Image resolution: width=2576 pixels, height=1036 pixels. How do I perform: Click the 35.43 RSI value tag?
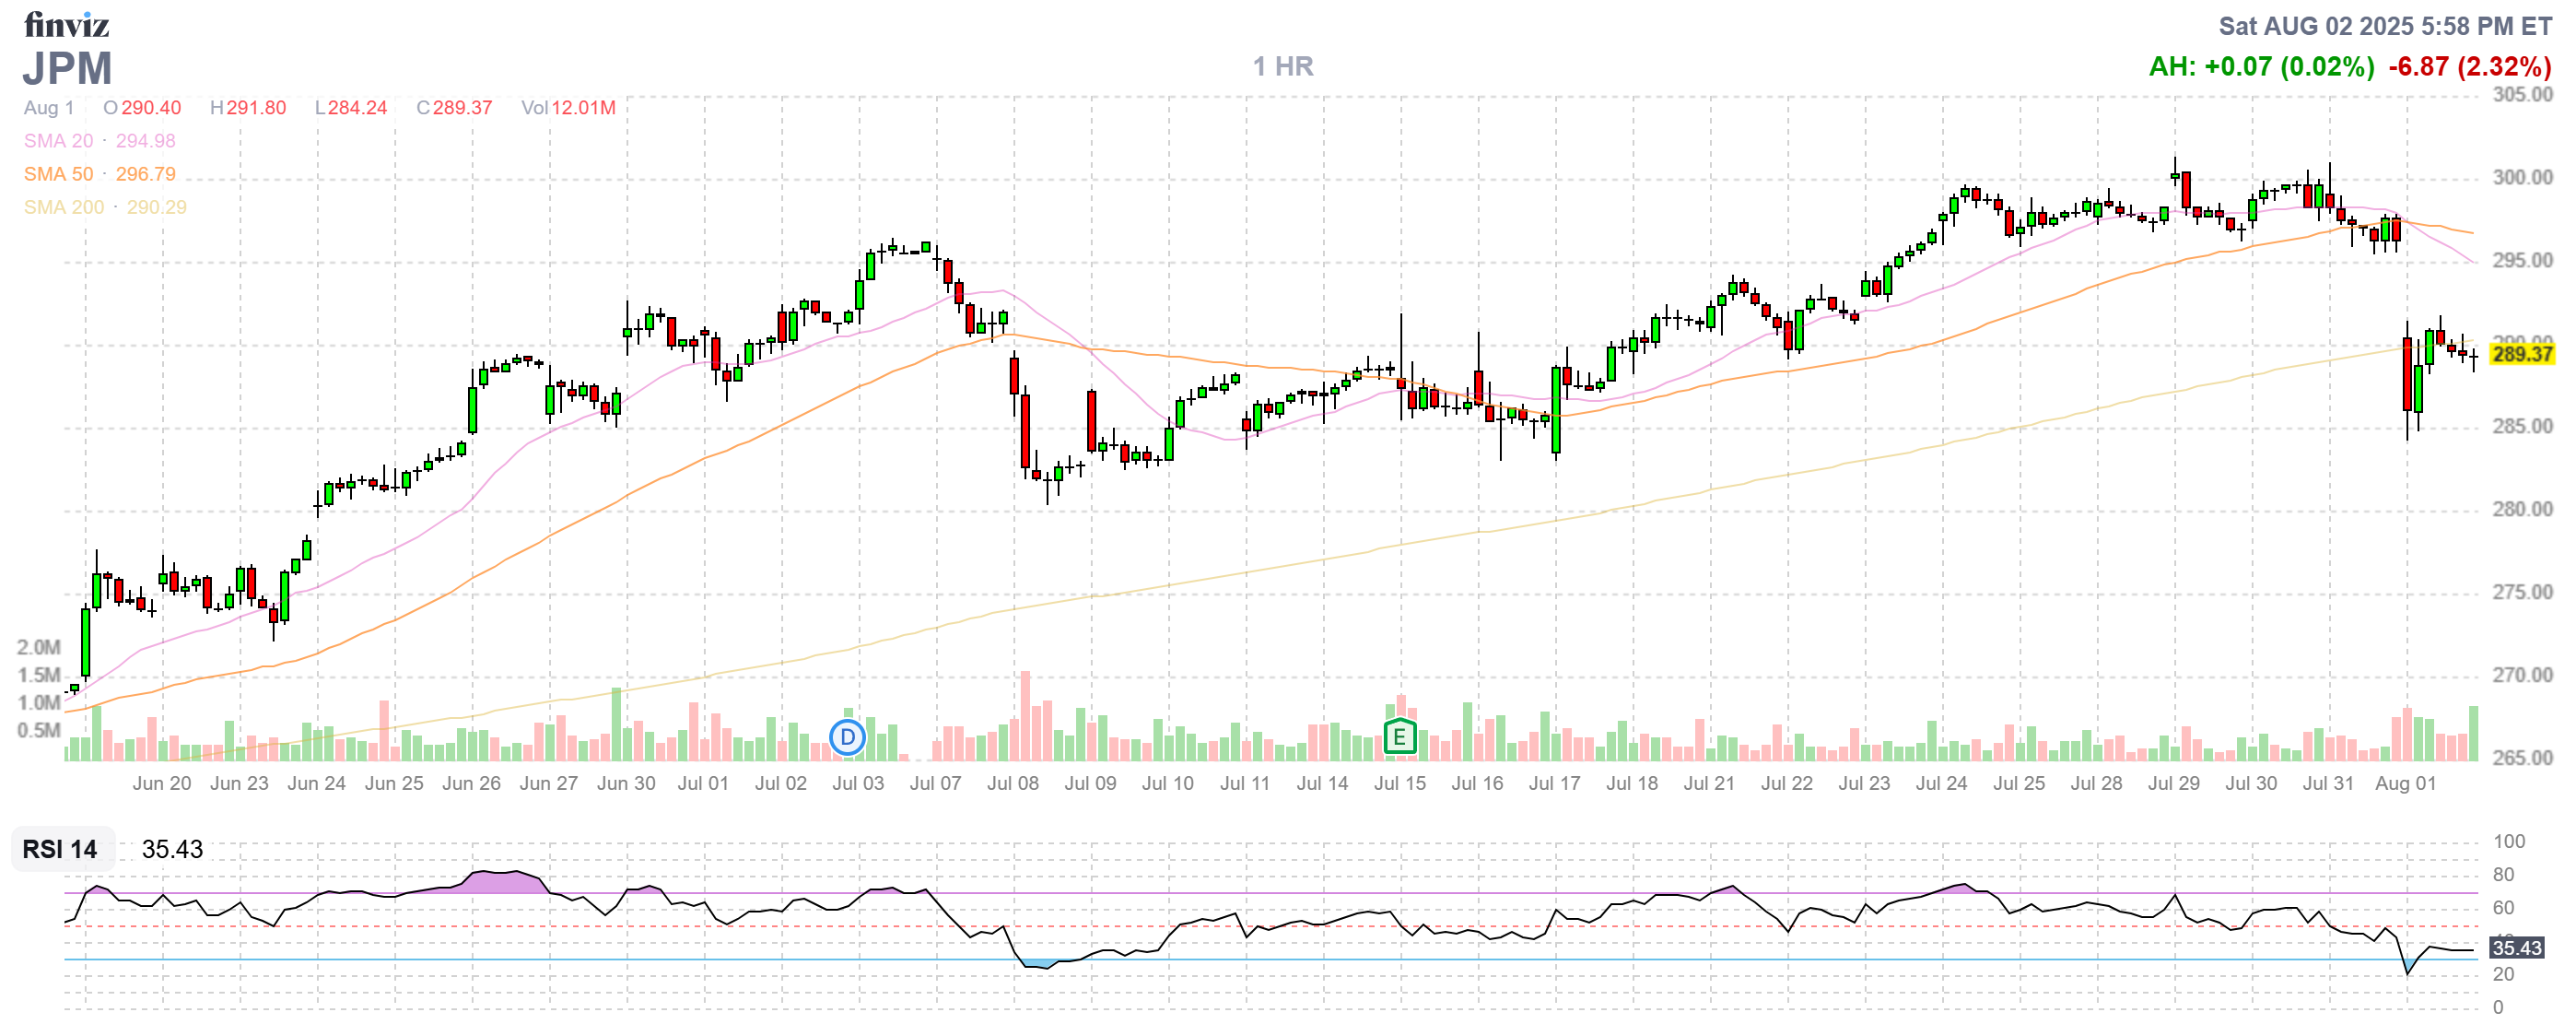point(2516,948)
